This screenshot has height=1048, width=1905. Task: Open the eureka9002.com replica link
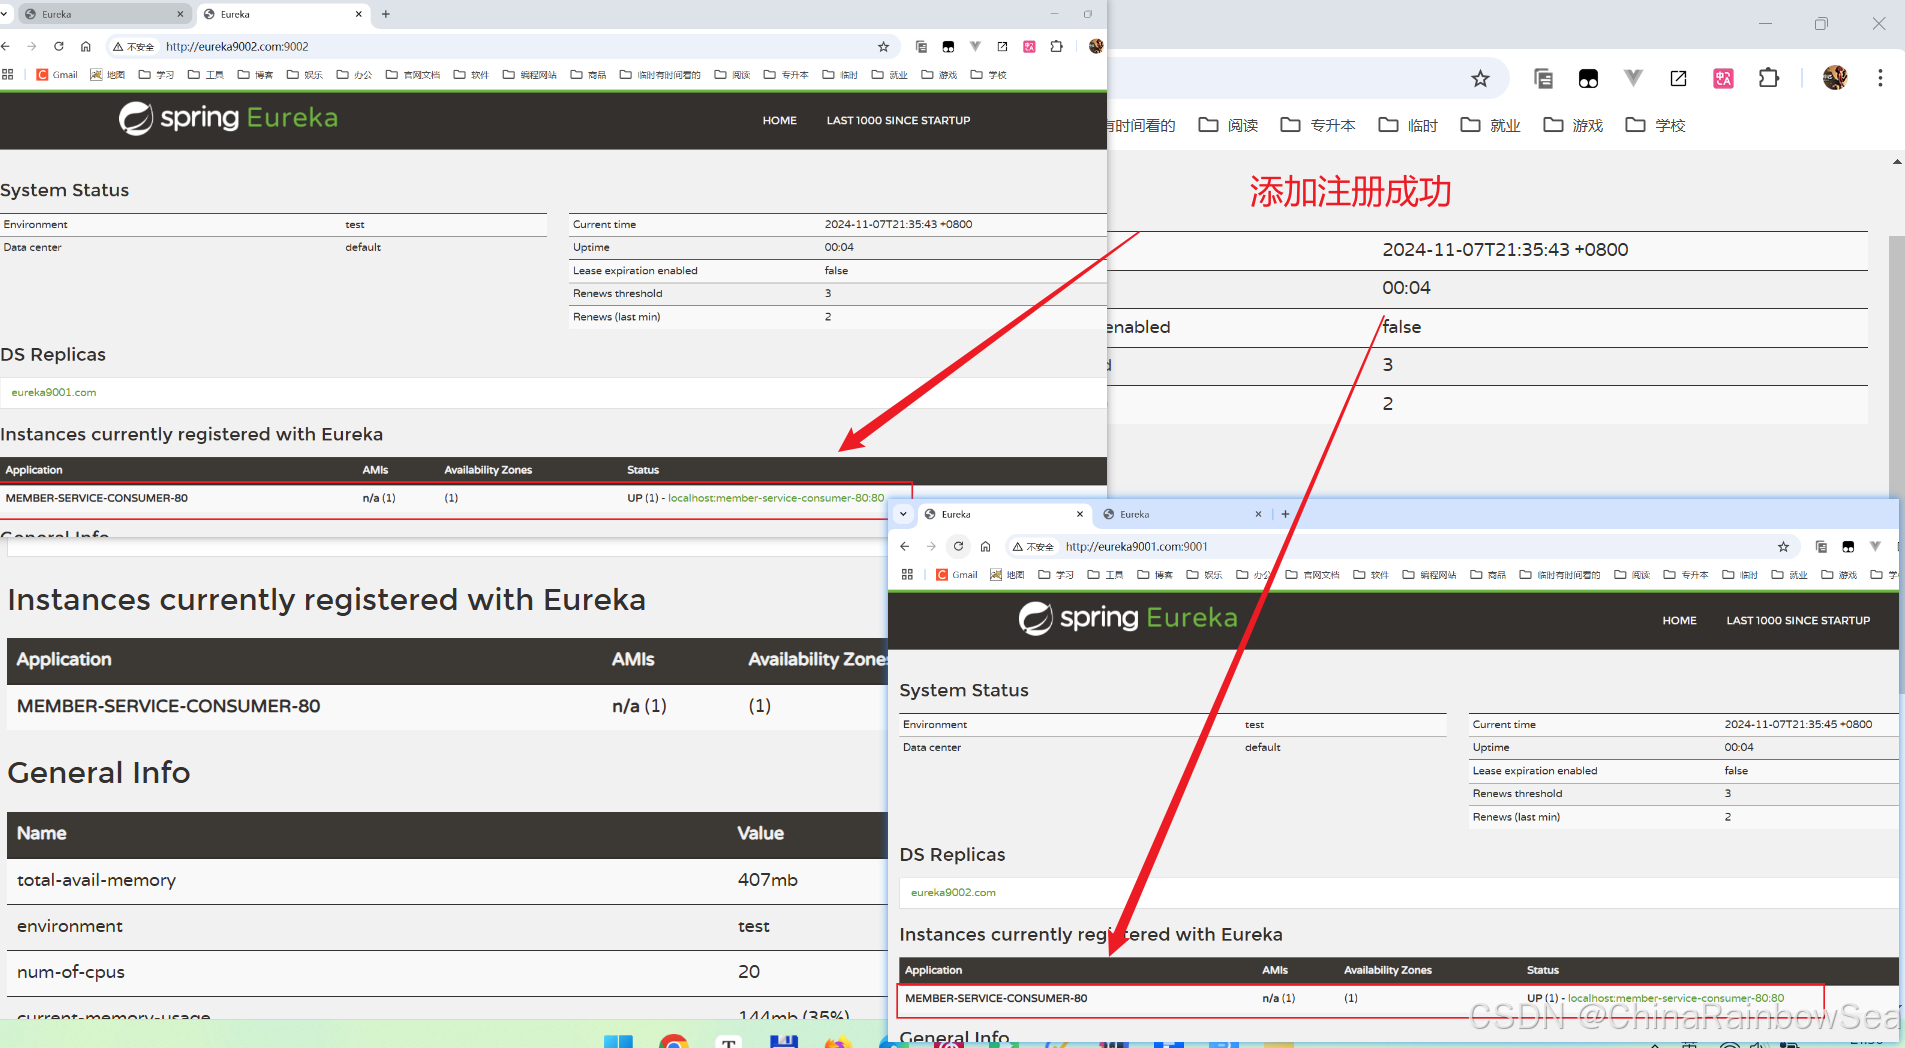[953, 892]
